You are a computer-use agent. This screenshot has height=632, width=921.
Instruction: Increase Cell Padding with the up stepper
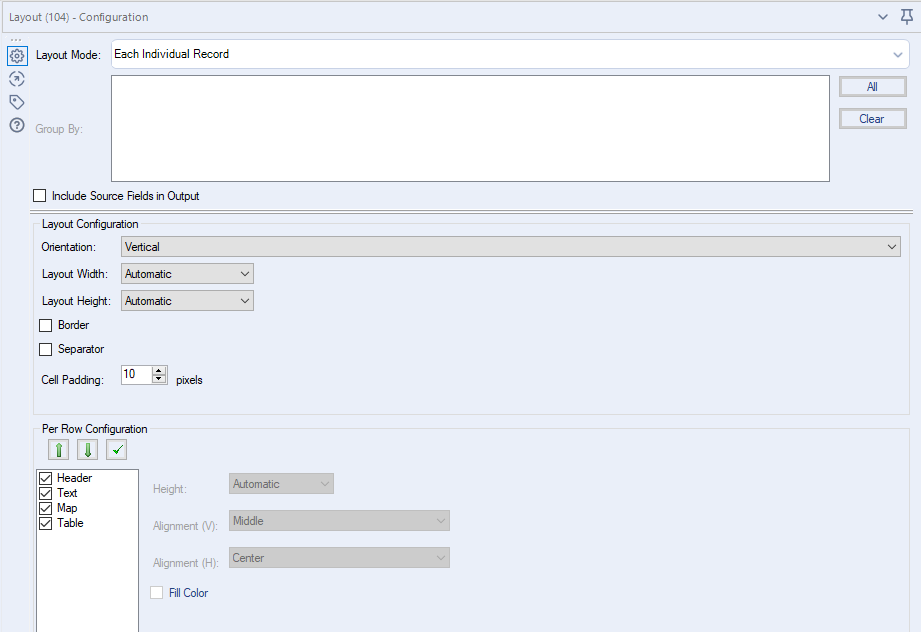tap(159, 370)
